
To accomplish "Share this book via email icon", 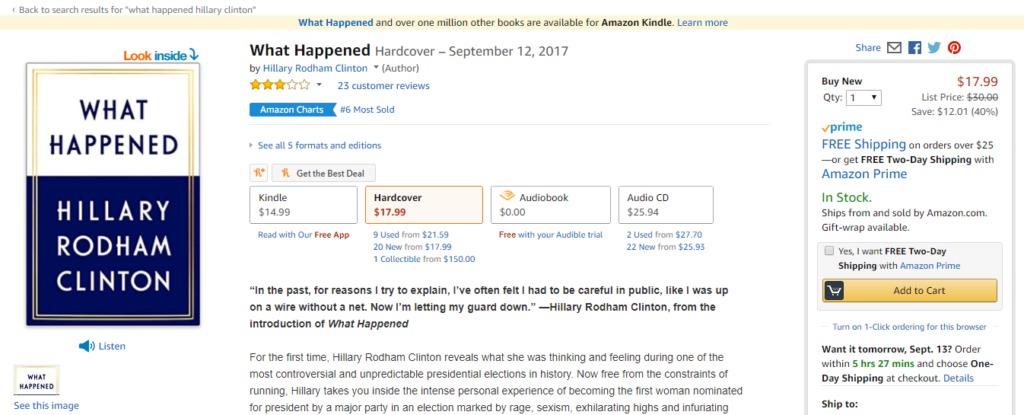I will [894, 48].
